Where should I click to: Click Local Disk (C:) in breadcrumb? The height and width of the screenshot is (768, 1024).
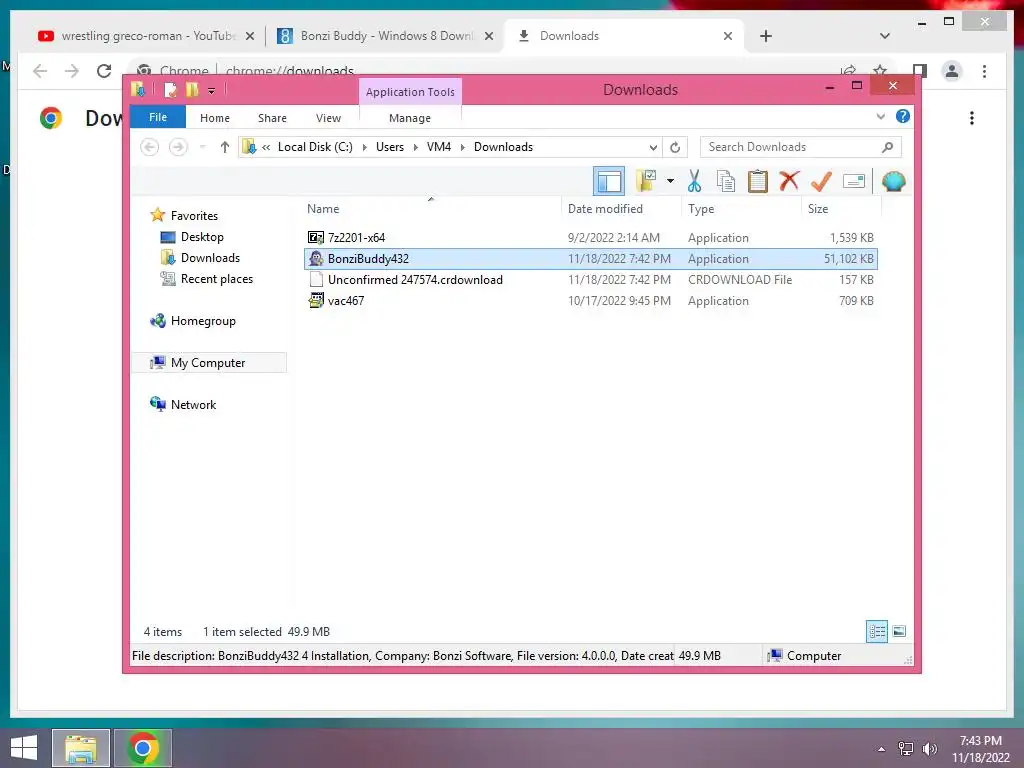tap(315, 147)
